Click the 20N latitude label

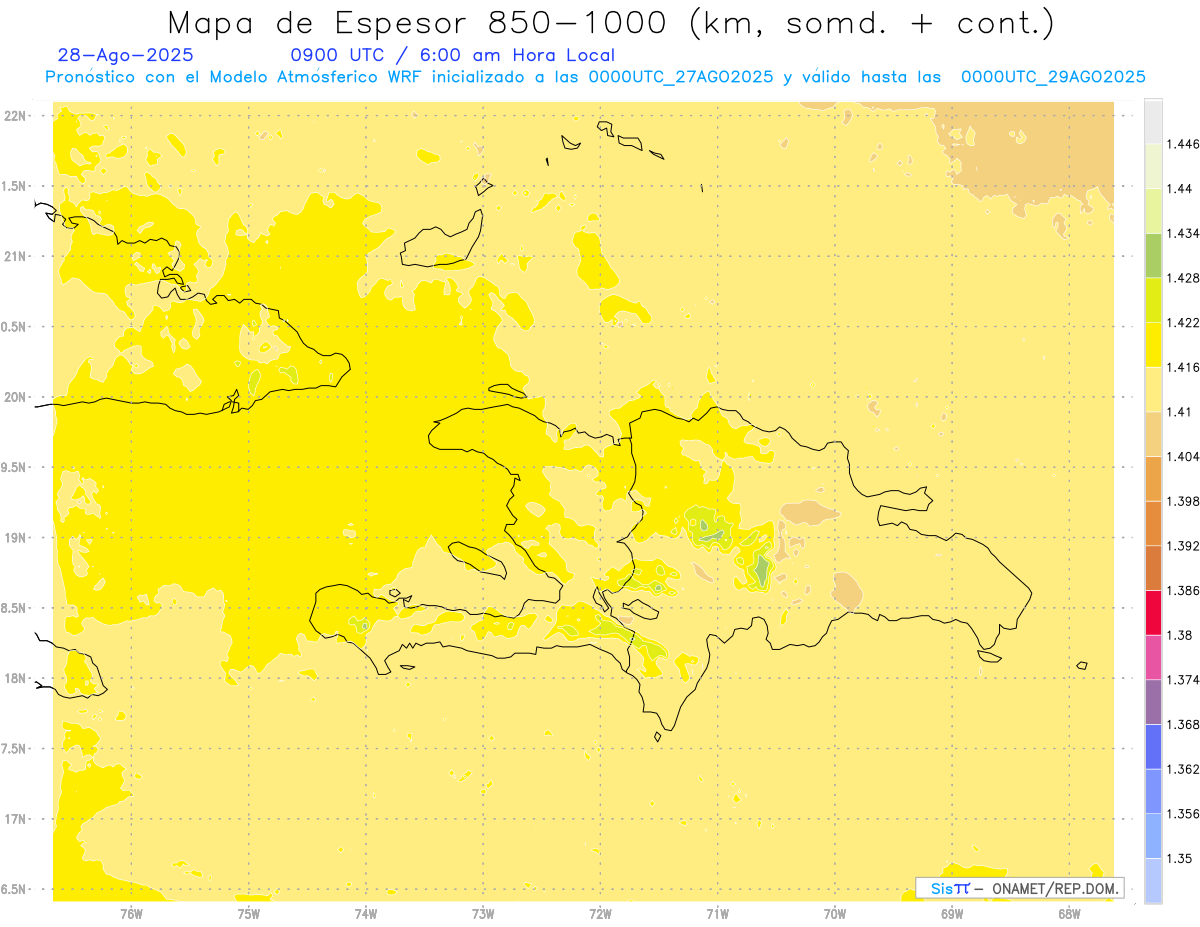point(17,397)
